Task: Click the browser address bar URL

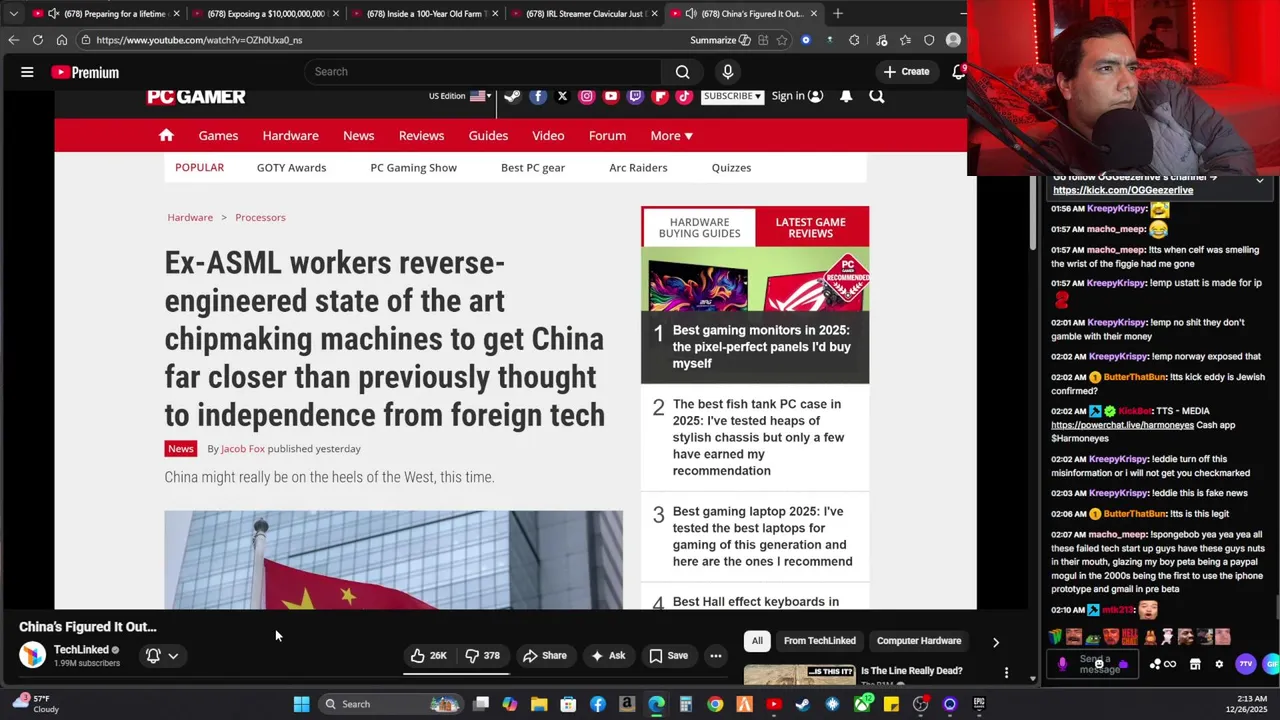Action: click(x=200, y=40)
